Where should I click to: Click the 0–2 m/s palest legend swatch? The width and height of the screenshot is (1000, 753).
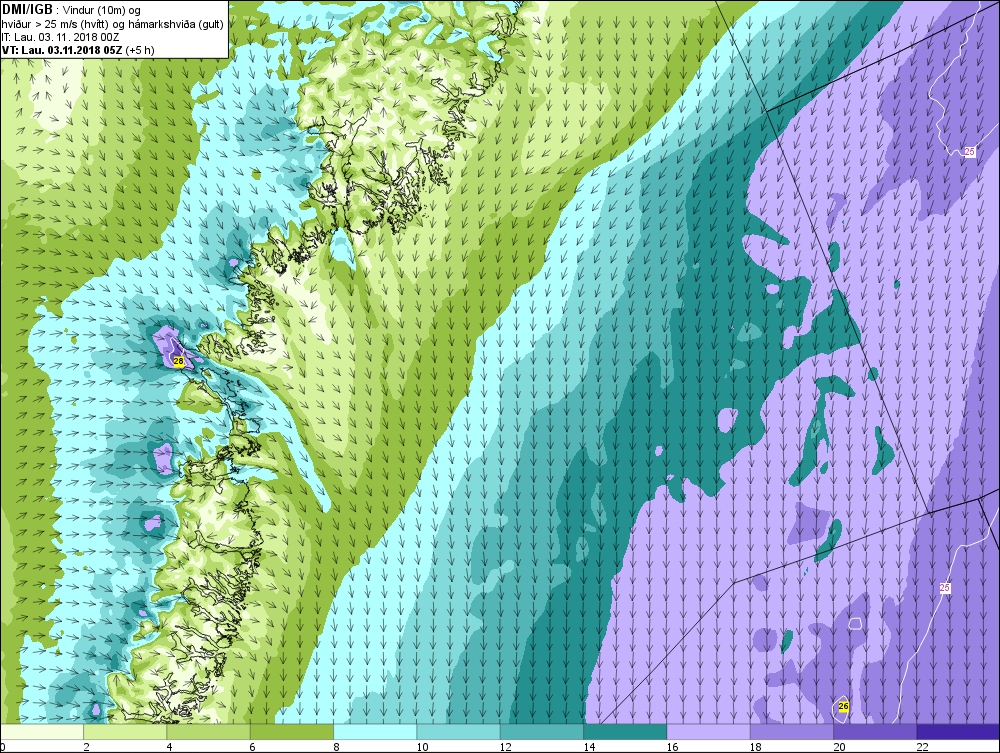click(x=42, y=731)
